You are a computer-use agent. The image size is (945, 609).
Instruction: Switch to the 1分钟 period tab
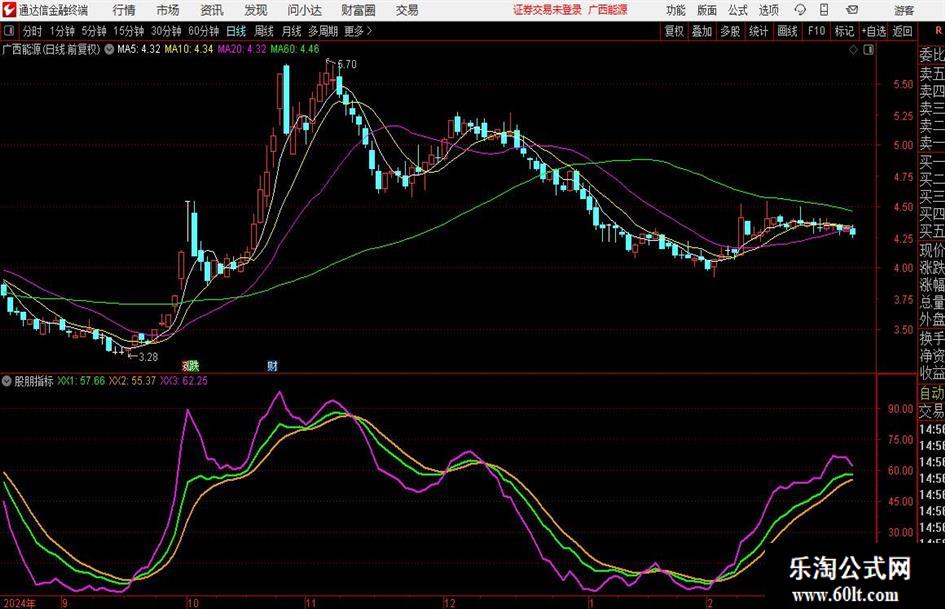(62, 31)
